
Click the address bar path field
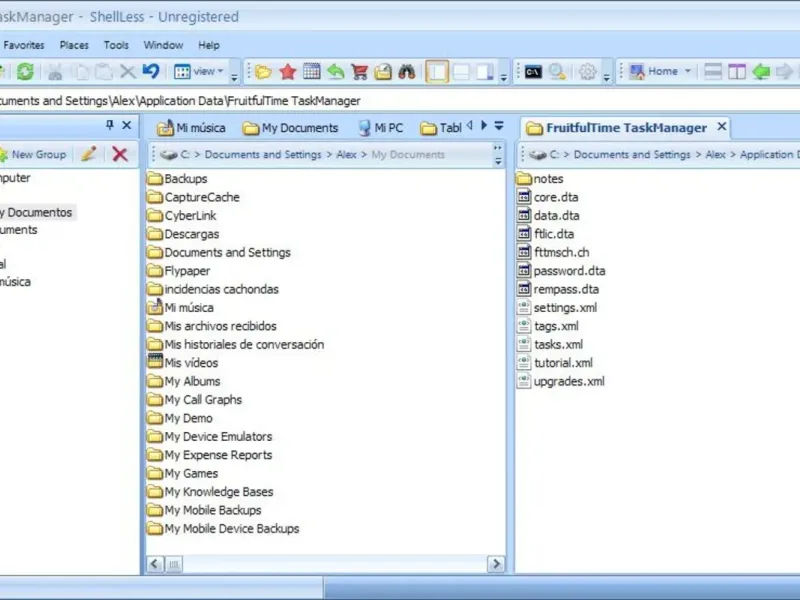pos(400,101)
